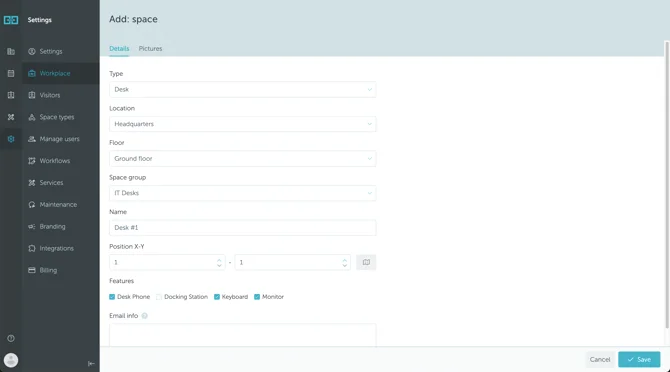Click the Billing card icon
The image size is (670, 372).
click(32, 270)
